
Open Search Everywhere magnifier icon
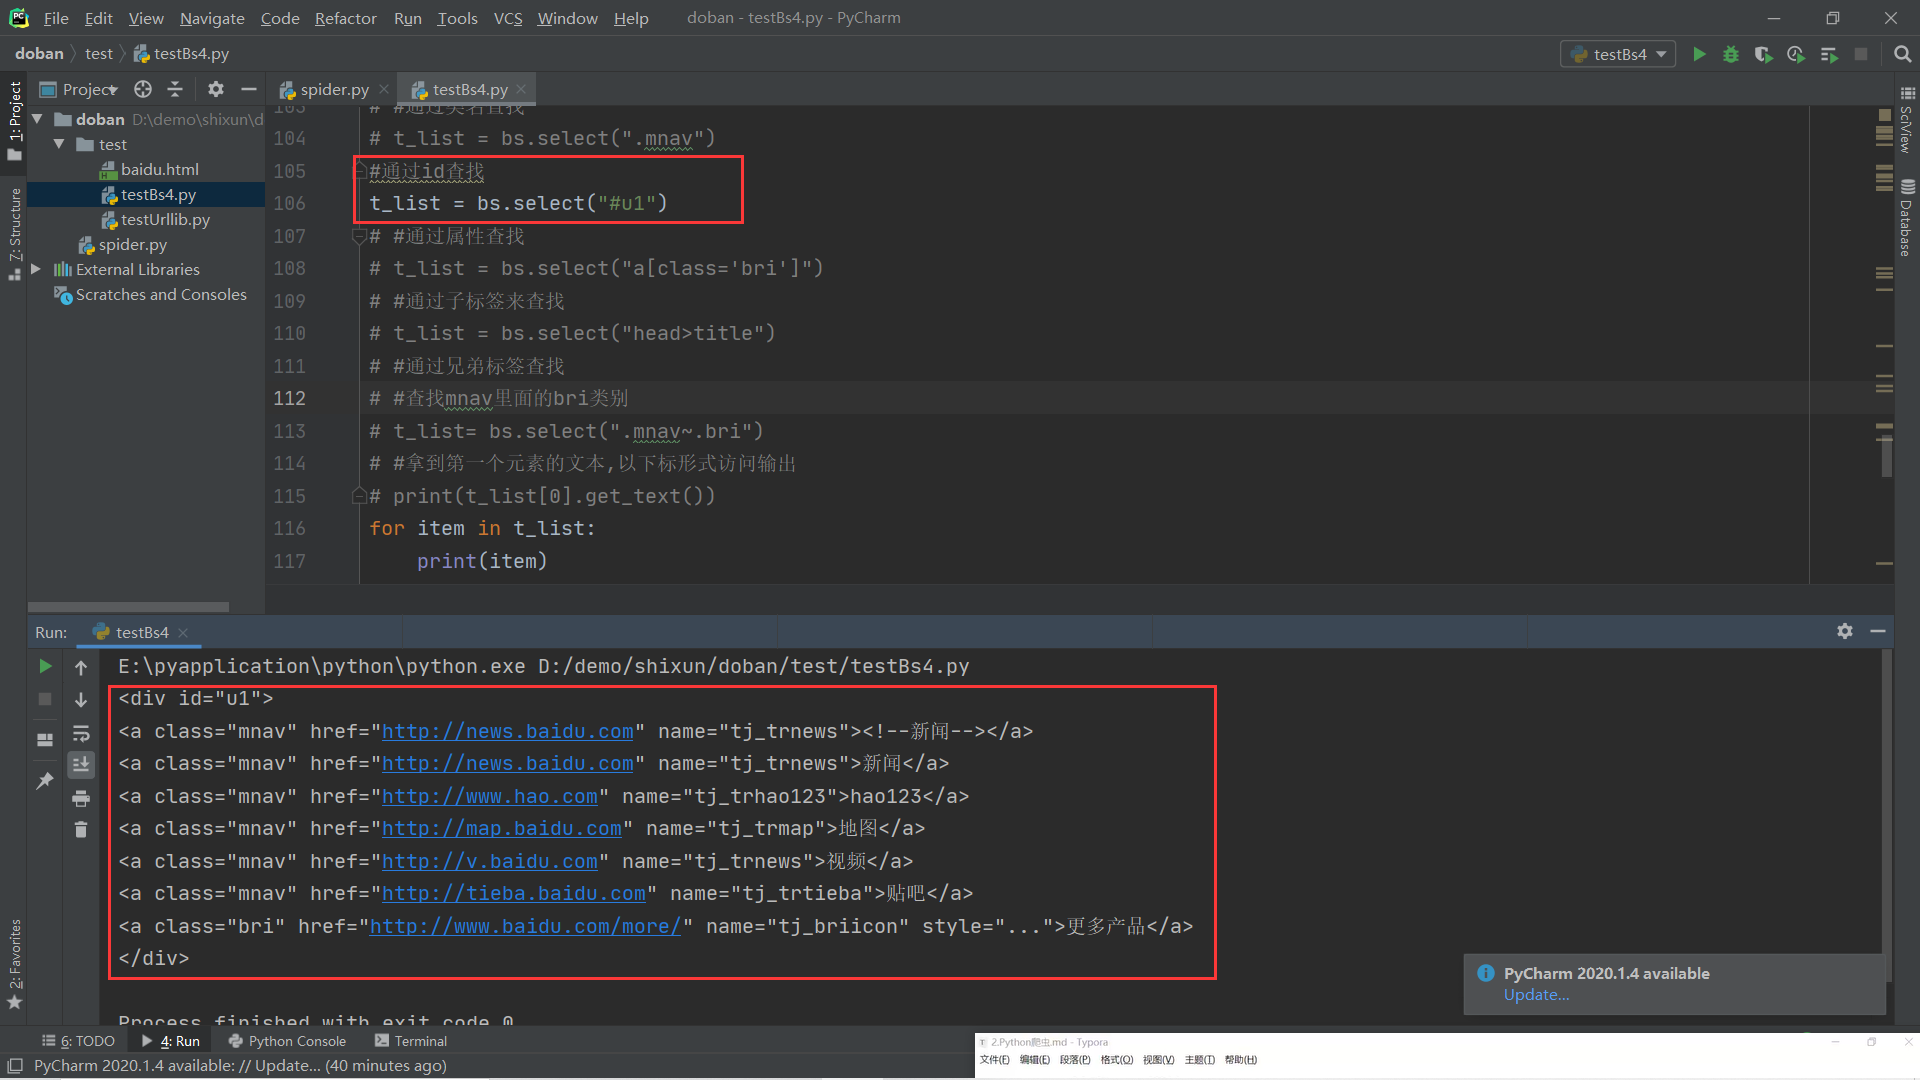tap(1902, 54)
